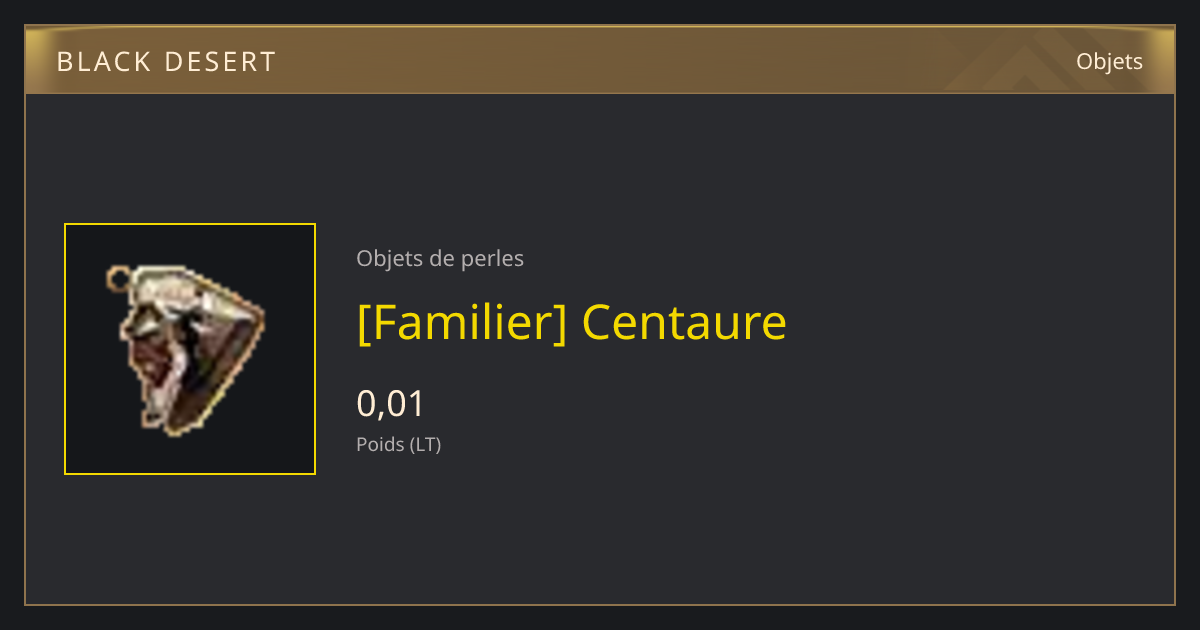This screenshot has width=1200, height=630.
Task: Click the Centaure pet item icon
Action: [x=187, y=348]
